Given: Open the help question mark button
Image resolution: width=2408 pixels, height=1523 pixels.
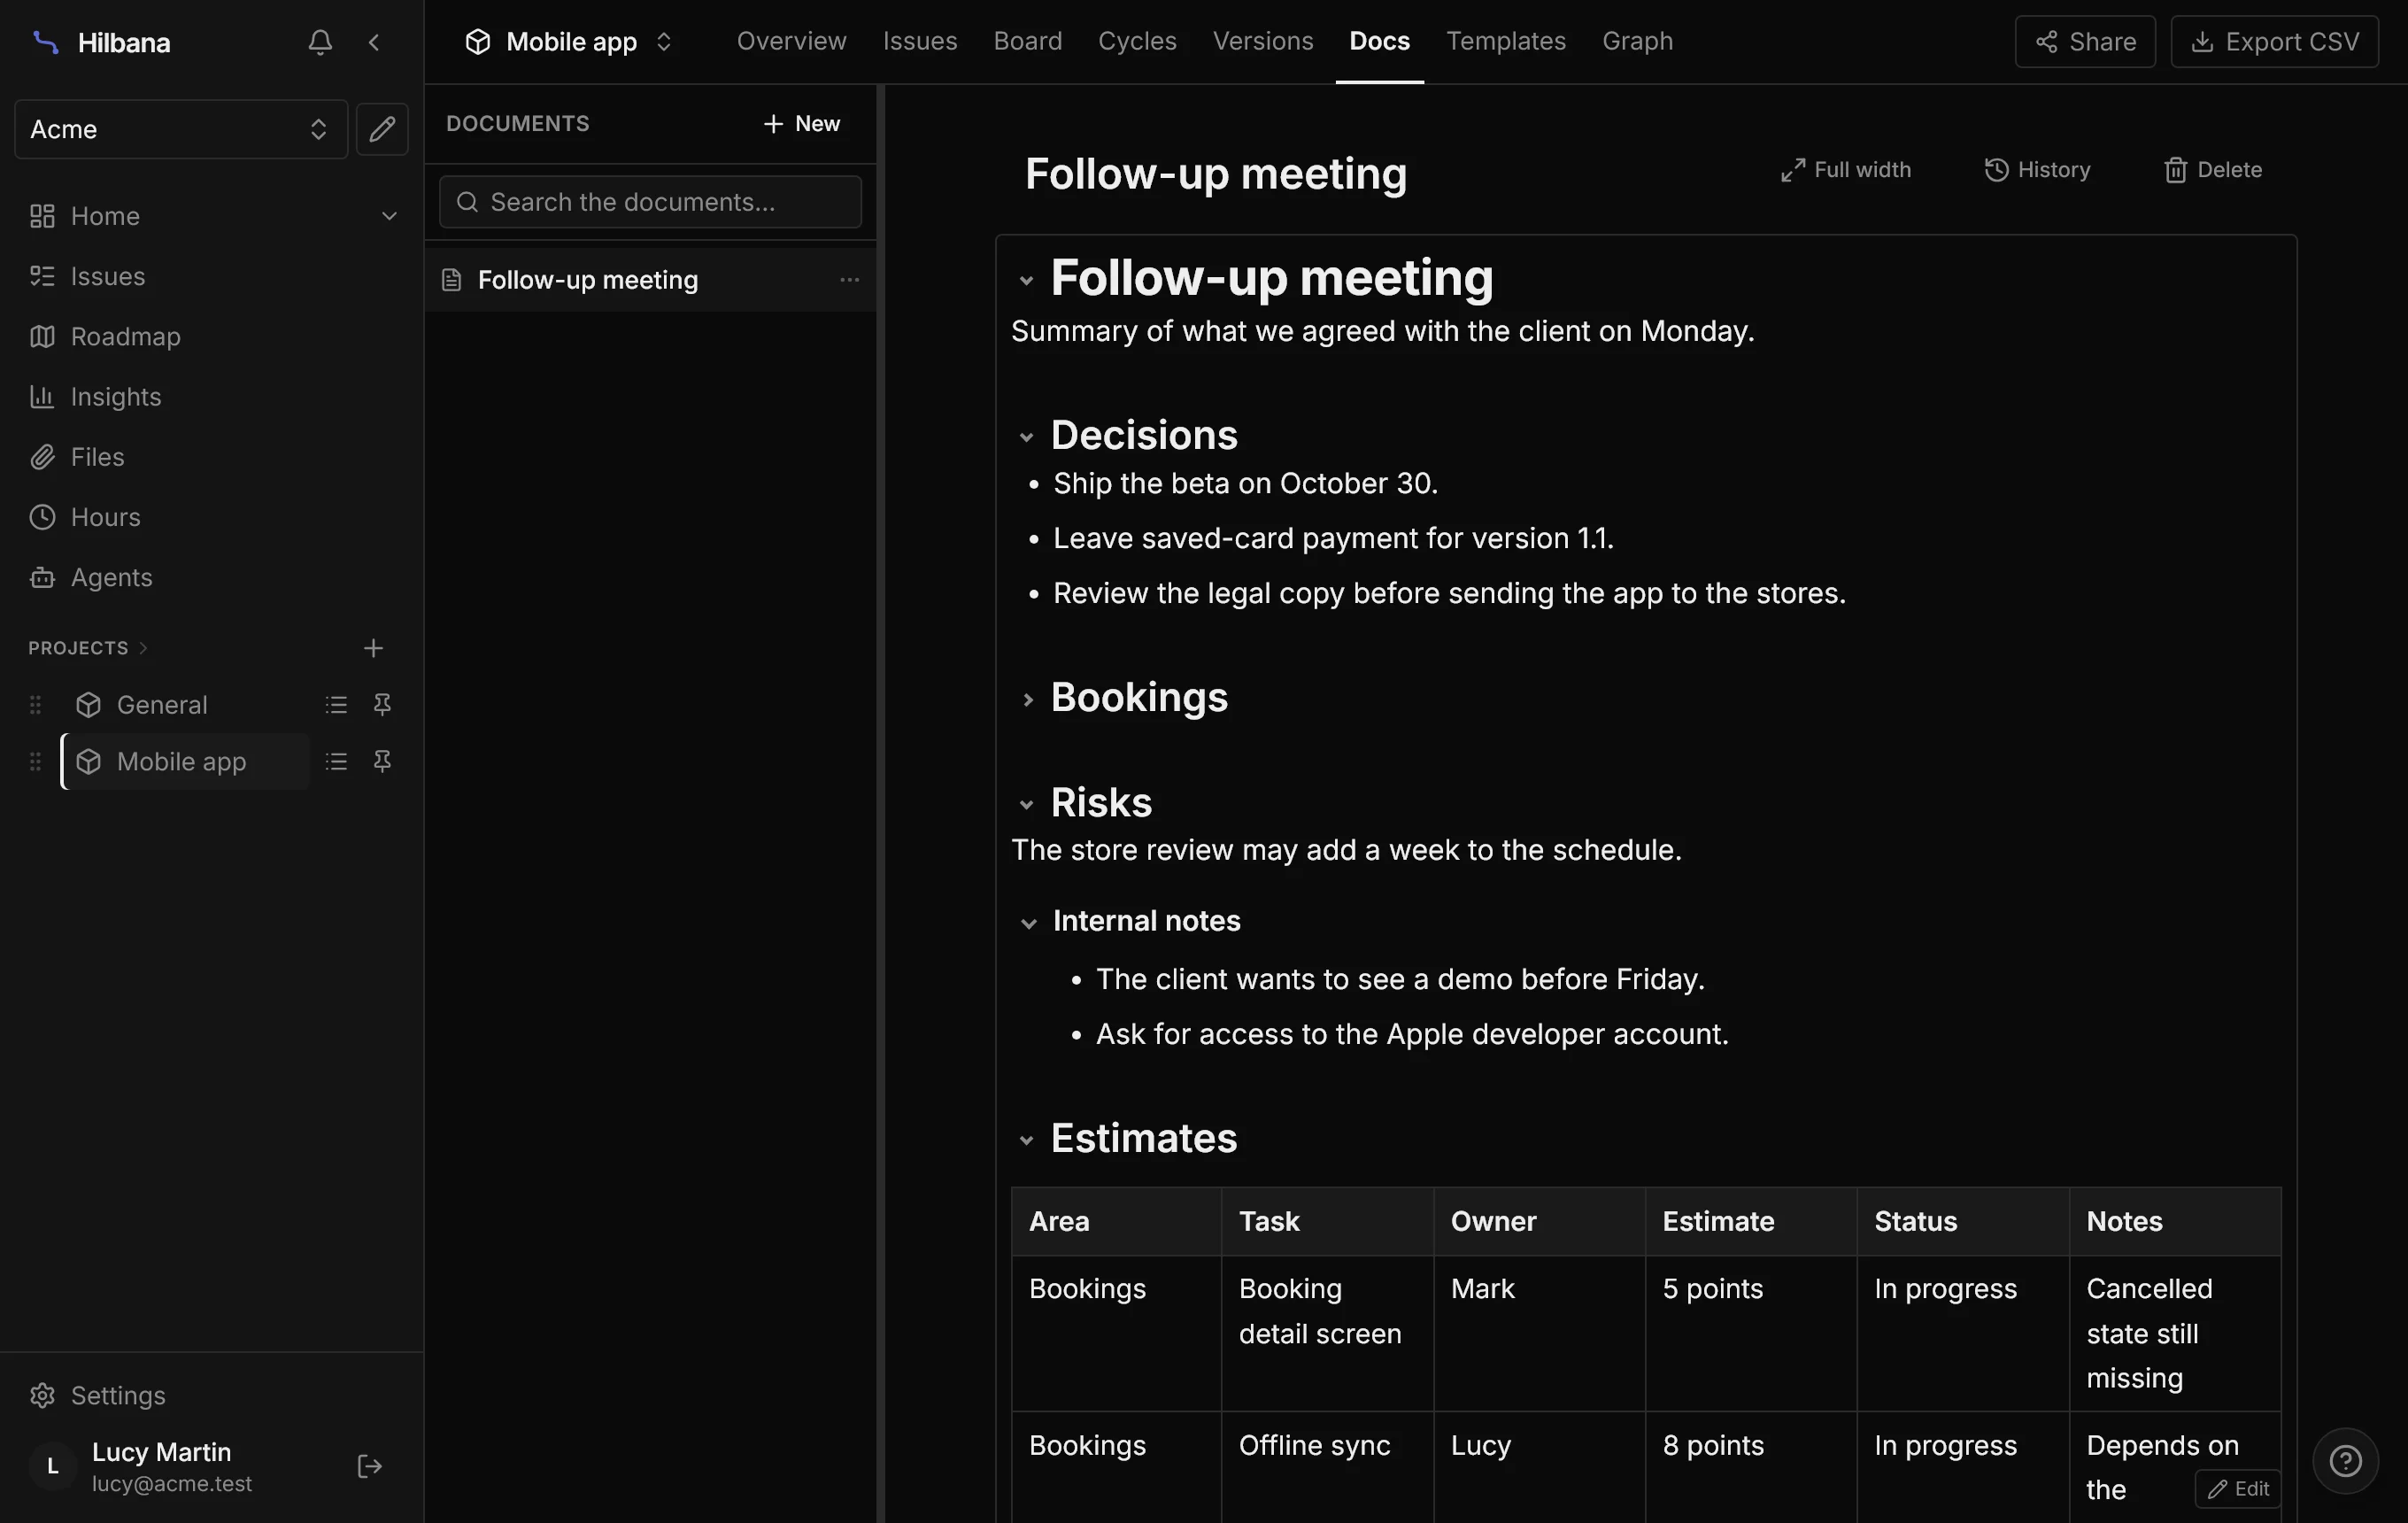Looking at the screenshot, I should [2345, 1461].
